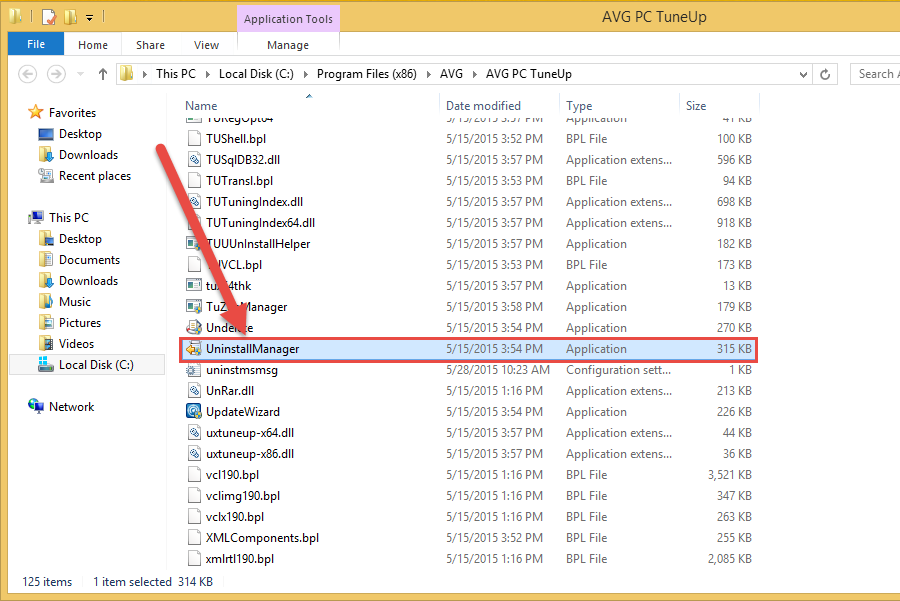
Task: Click the uxtuneup-x64.dll file icon
Action: (194, 433)
